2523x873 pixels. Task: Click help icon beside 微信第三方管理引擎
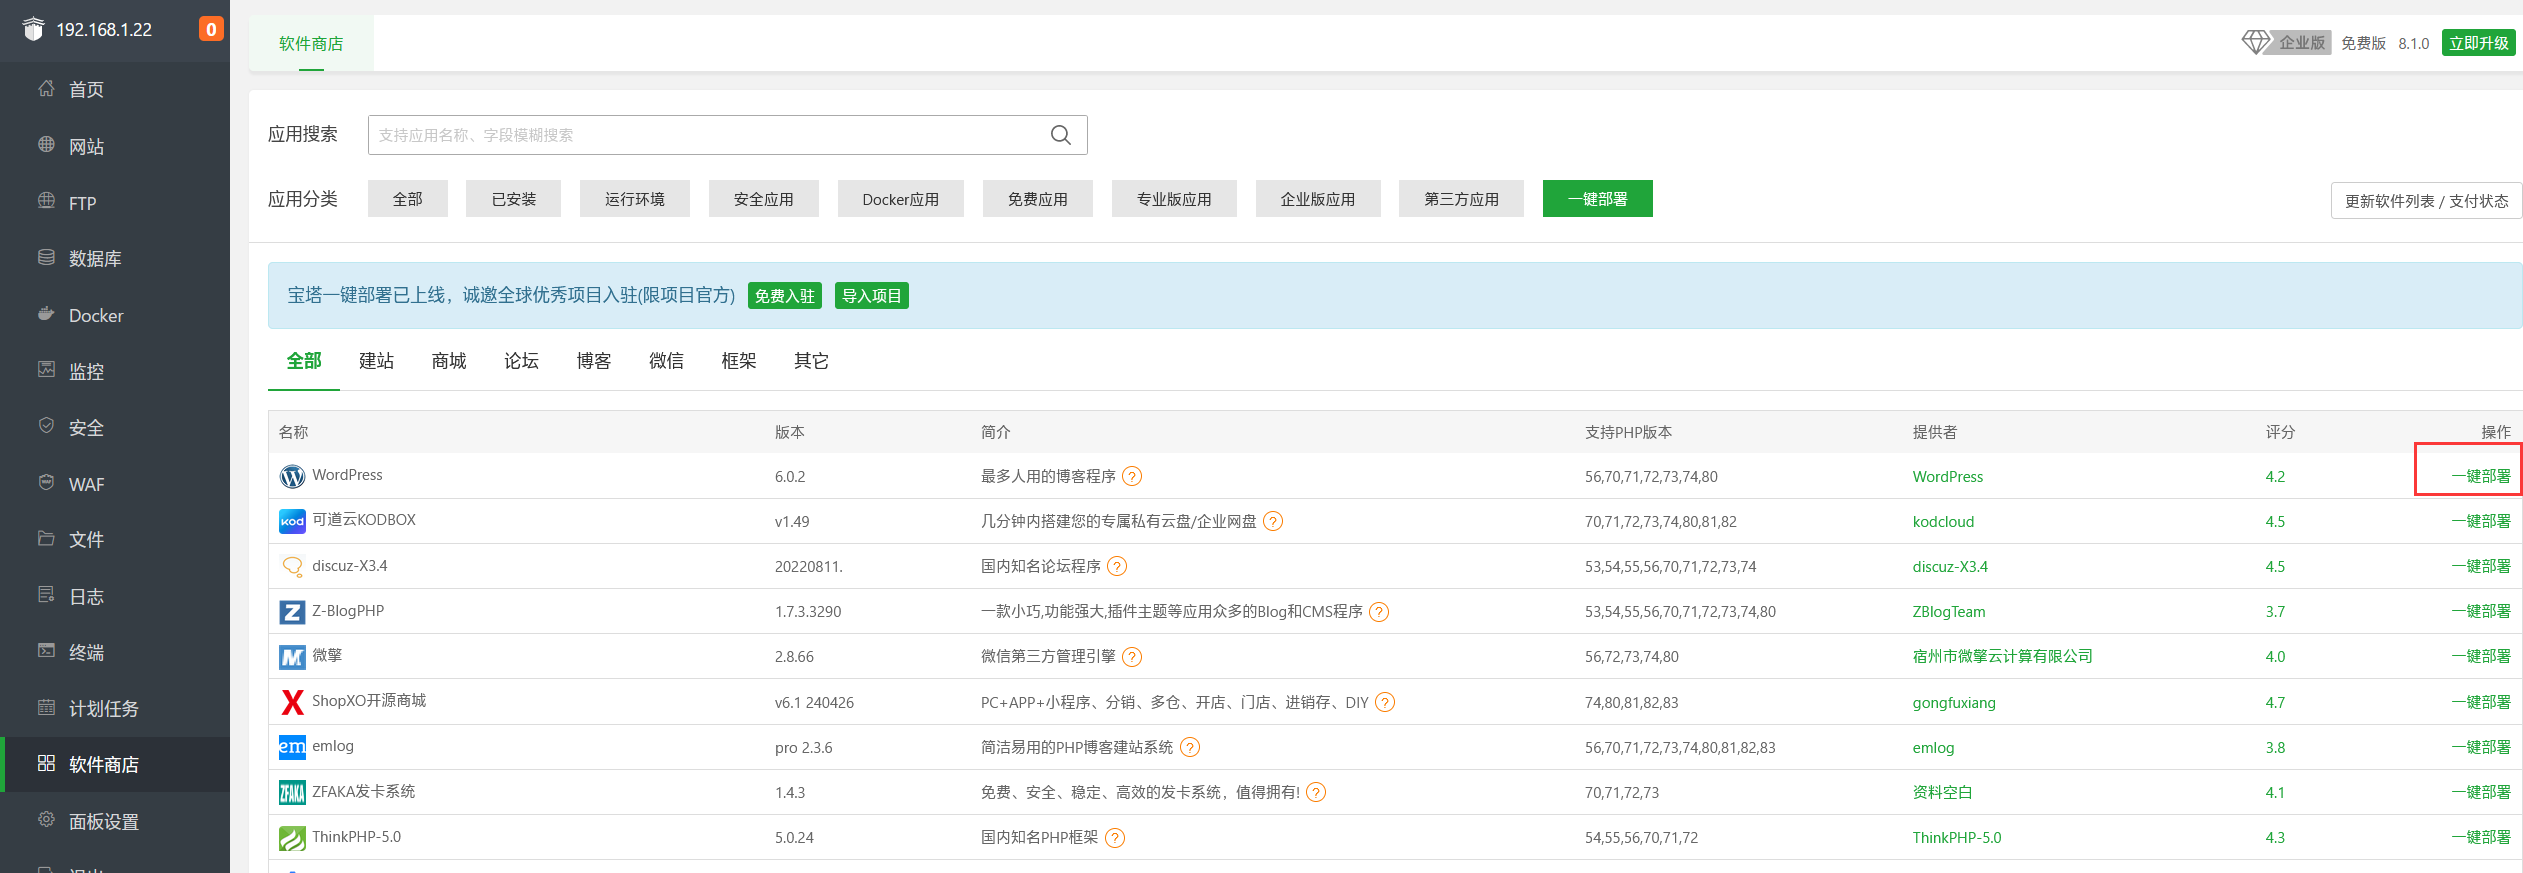point(1132,656)
